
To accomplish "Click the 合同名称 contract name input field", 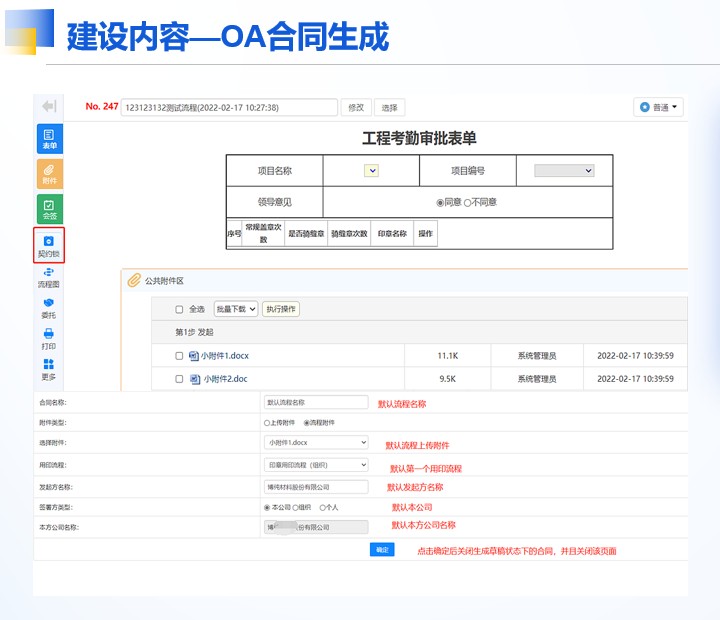I will 316,402.
